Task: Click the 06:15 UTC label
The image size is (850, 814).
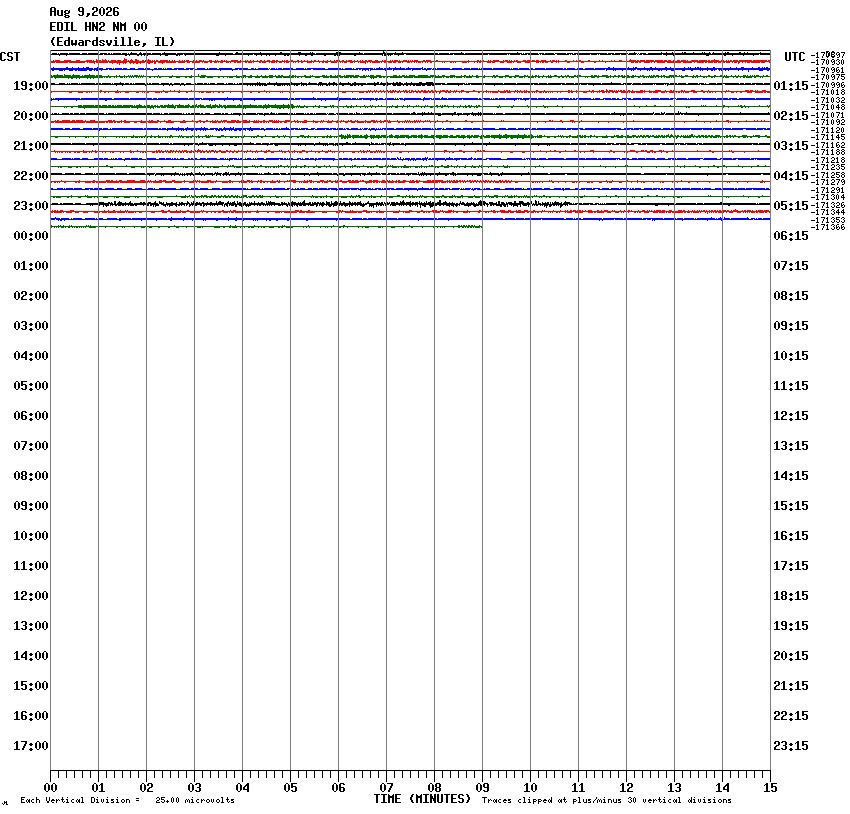Action: (791, 236)
